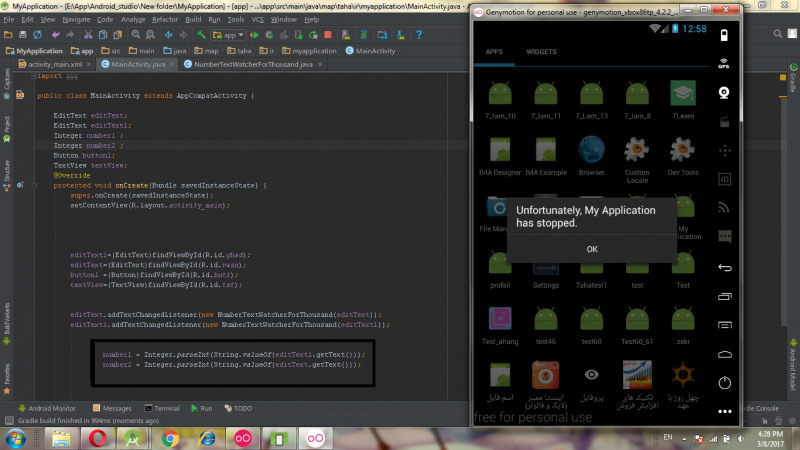The width and height of the screenshot is (800, 450).
Task: Open the 7Learn app in emulator
Action: coord(683,99)
